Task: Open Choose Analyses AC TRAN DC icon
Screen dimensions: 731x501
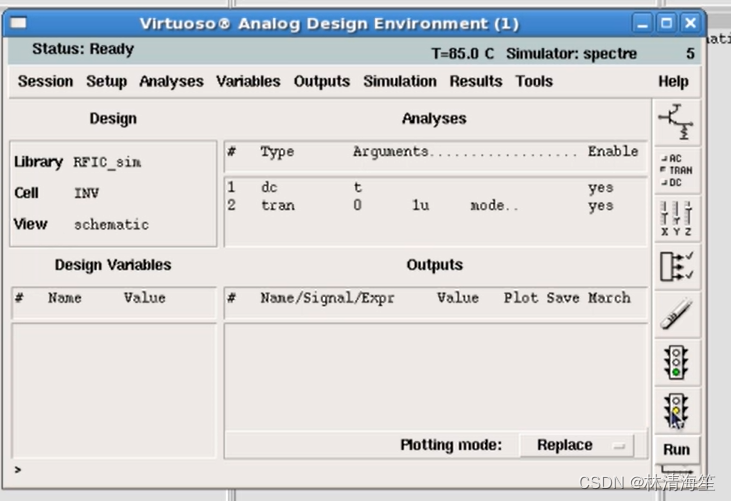Action: pos(676,171)
